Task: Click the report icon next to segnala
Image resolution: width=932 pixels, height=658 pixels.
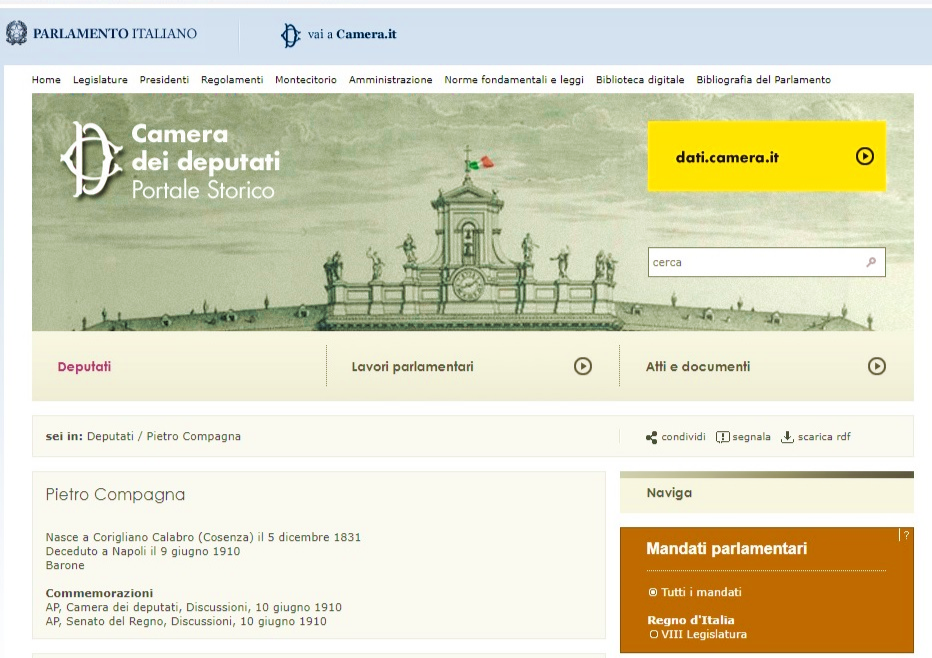Action: pos(722,437)
